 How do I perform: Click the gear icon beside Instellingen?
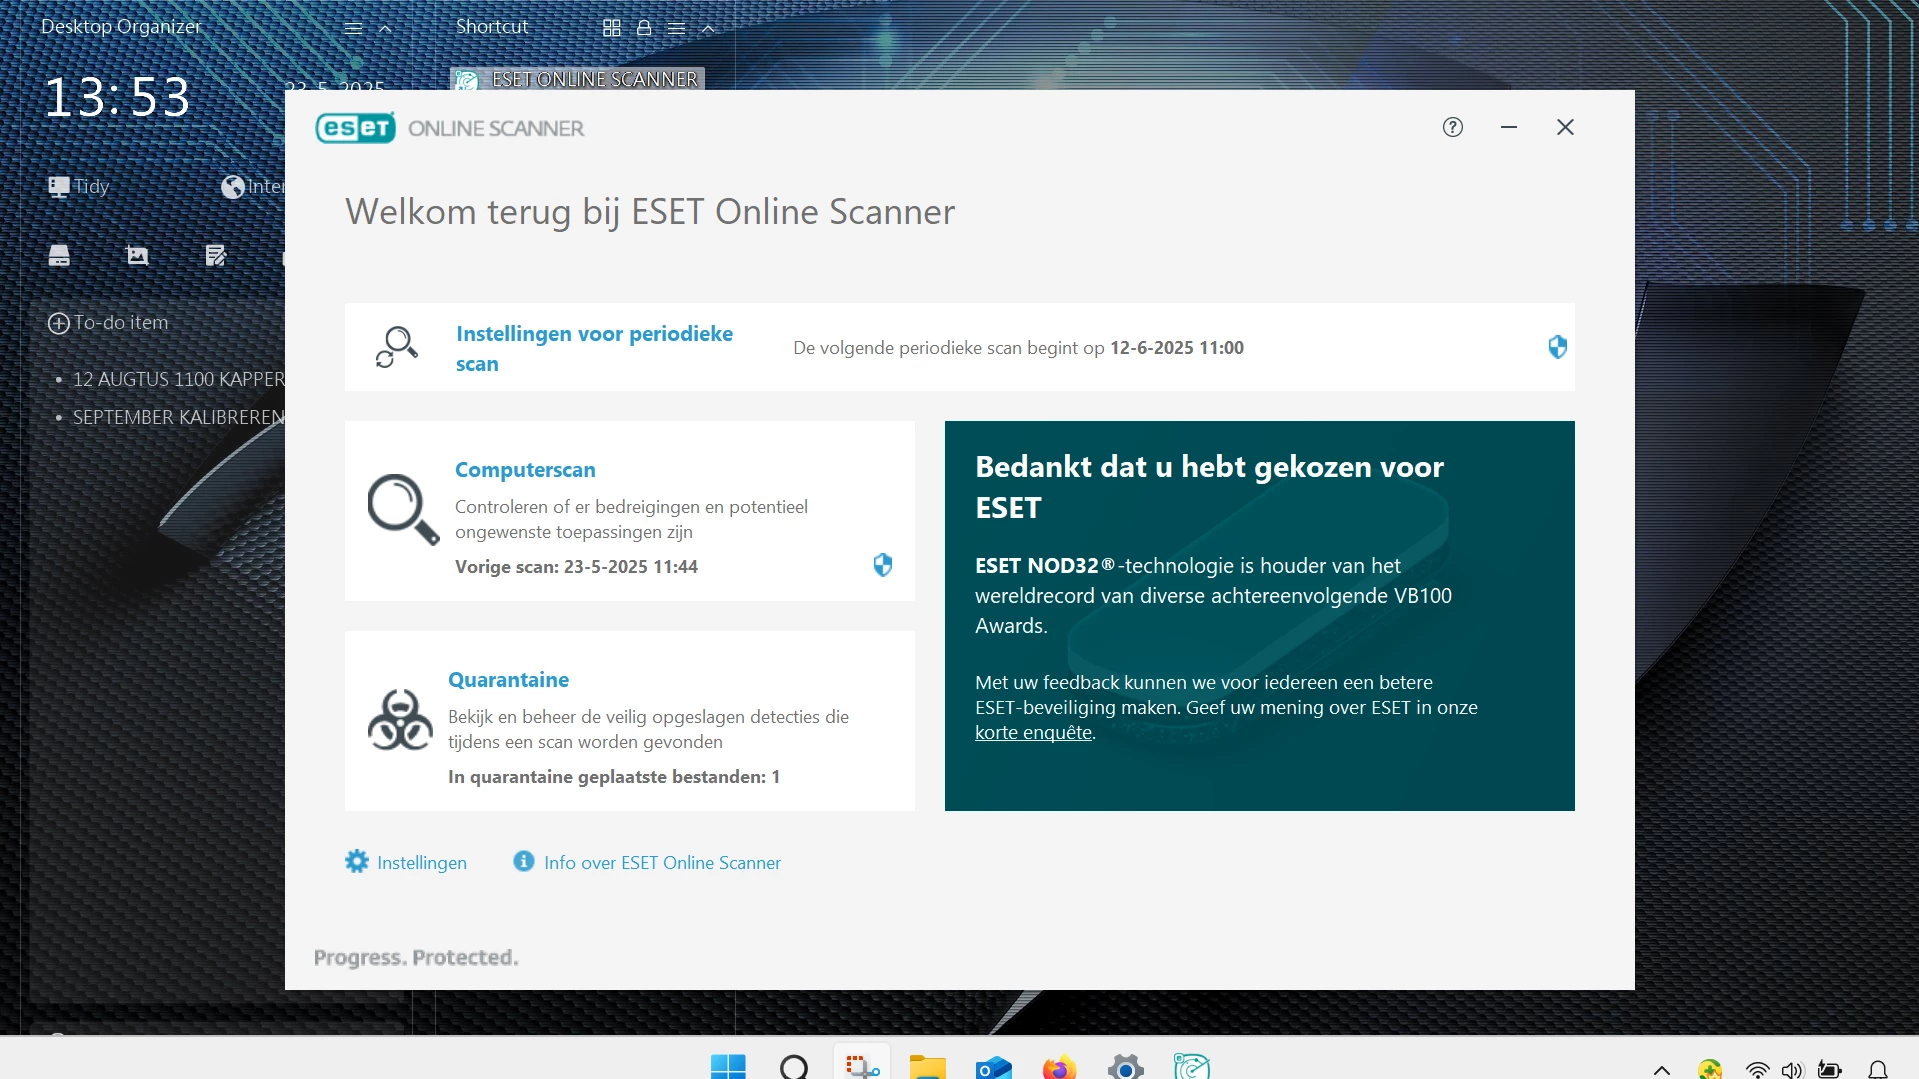click(357, 861)
